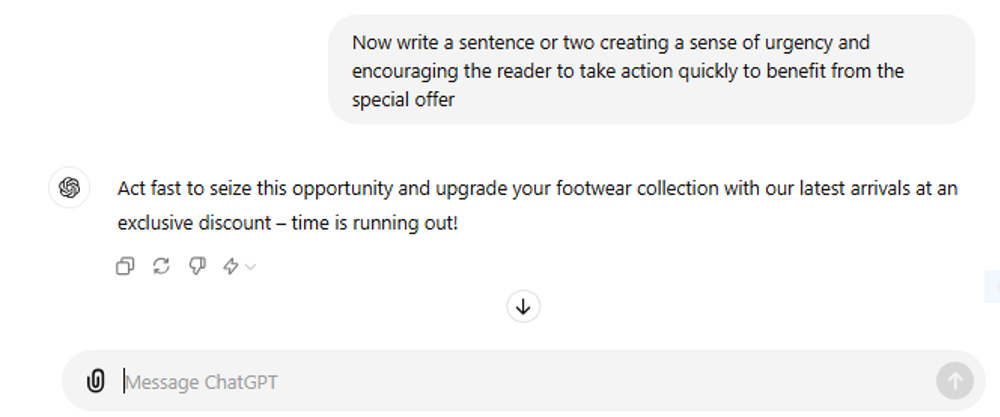The height and width of the screenshot is (417, 1000).
Task: Click the light blue tab at right edge
Action: [x=992, y=286]
